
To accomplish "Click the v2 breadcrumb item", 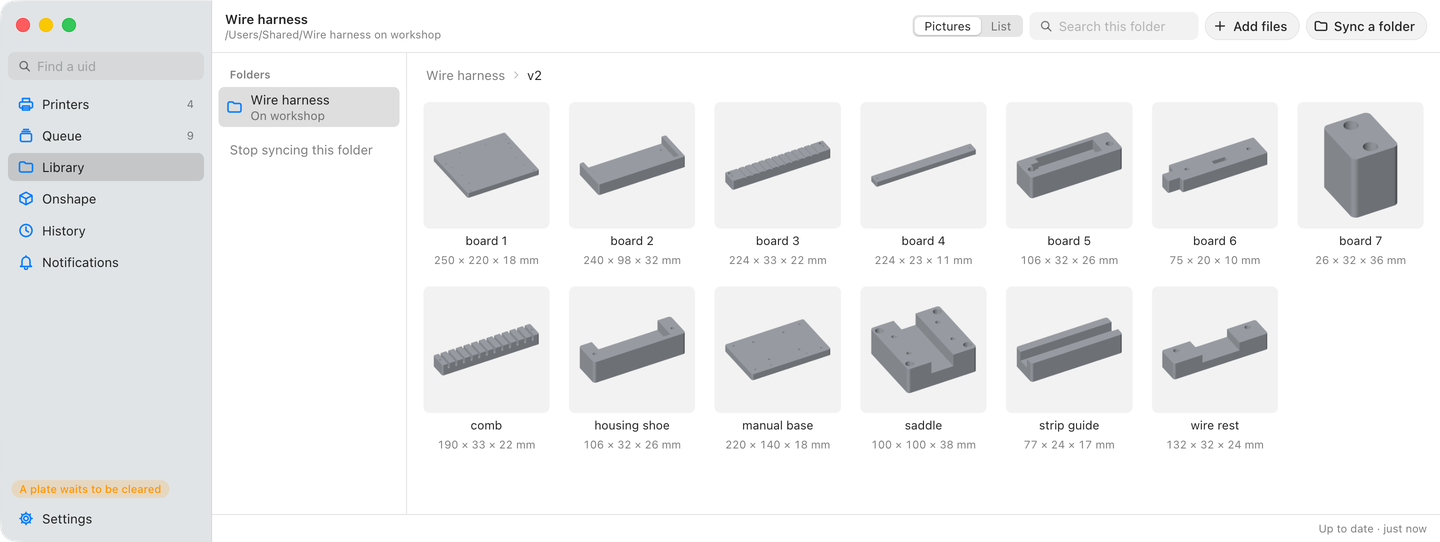I will tap(534, 75).
